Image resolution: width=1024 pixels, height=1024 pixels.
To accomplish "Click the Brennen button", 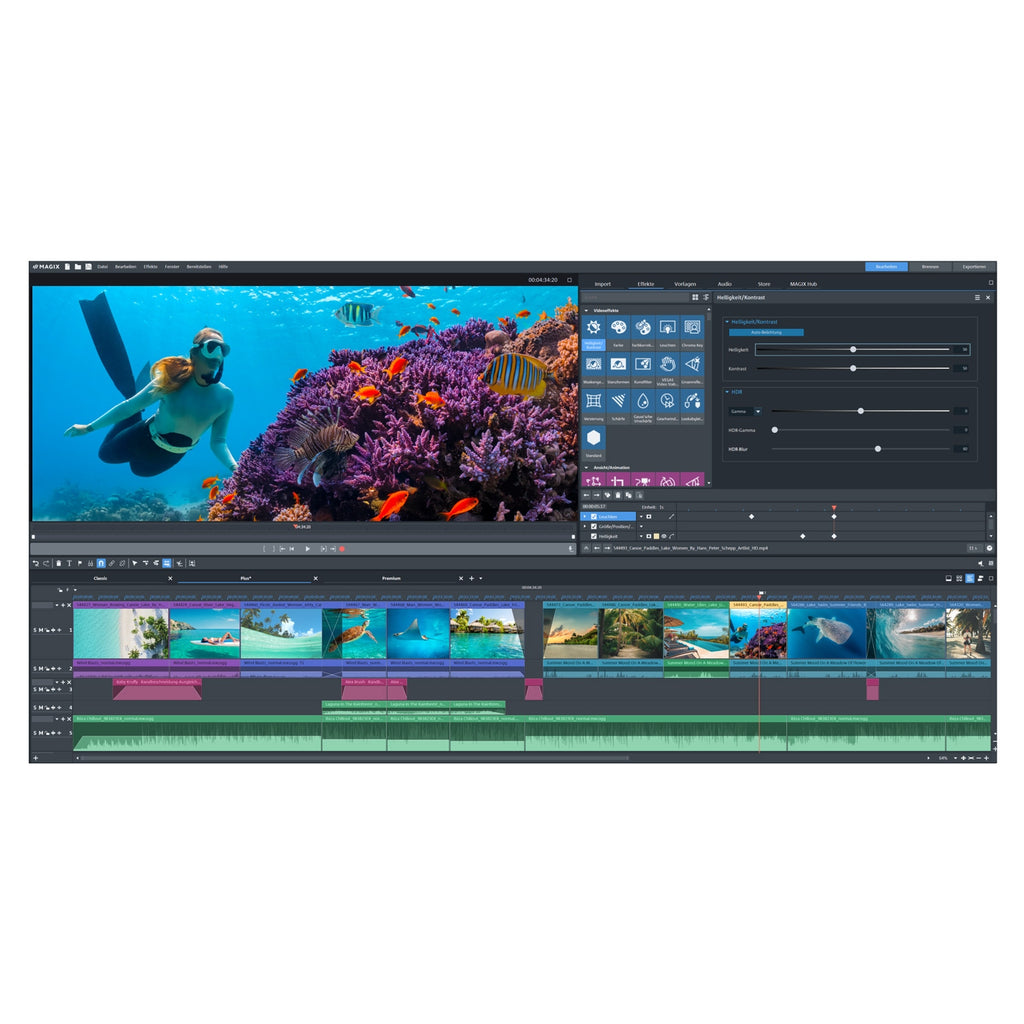I will click(x=930, y=266).
